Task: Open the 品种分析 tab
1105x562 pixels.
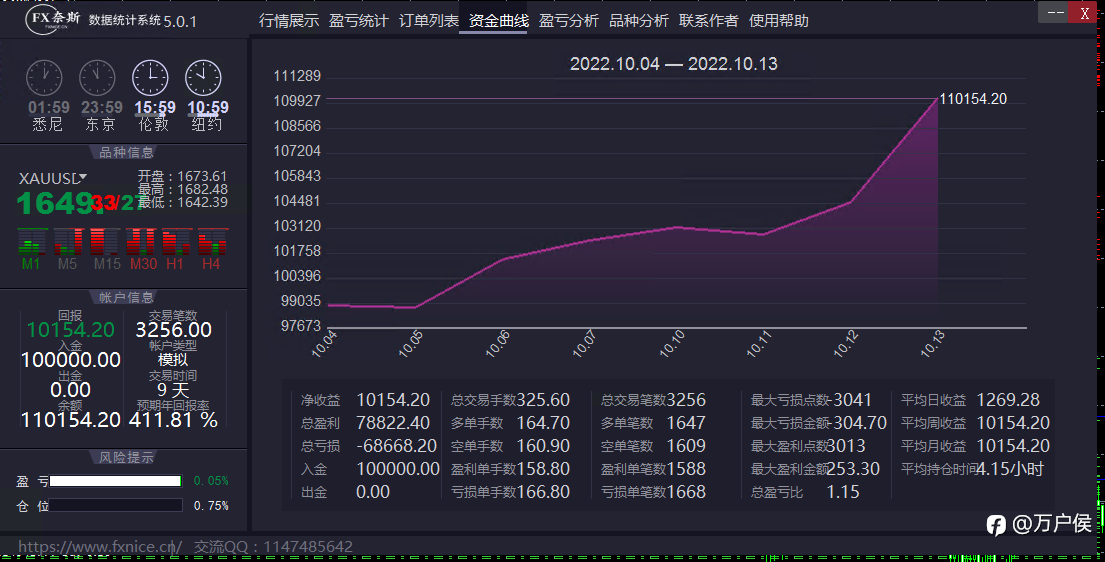Action: coord(638,21)
